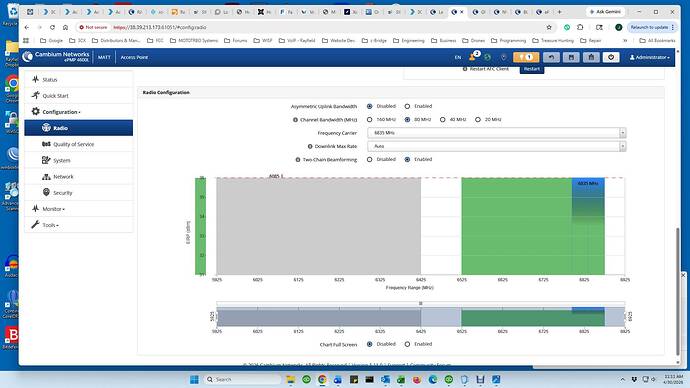The image size is (690, 388).
Task: Open the Ask Gemini button
Action: pos(606,12)
